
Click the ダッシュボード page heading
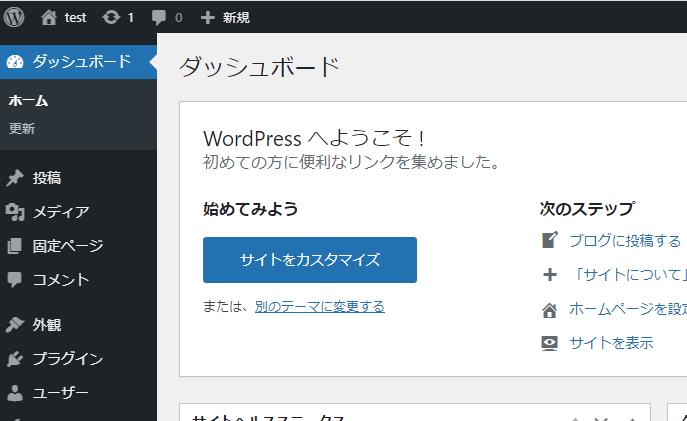tap(259, 67)
